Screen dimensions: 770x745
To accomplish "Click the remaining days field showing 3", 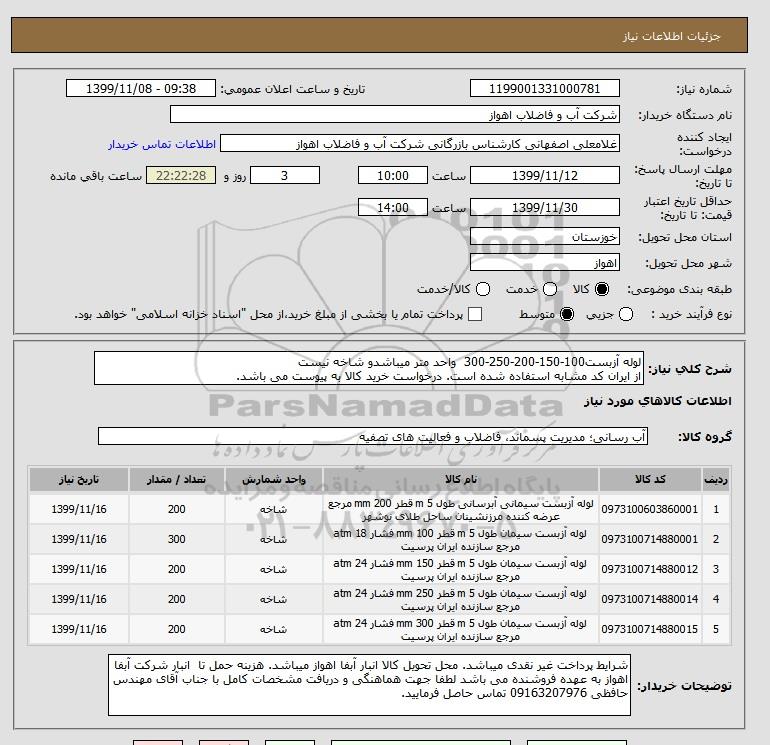I will pyautogui.click(x=285, y=175).
